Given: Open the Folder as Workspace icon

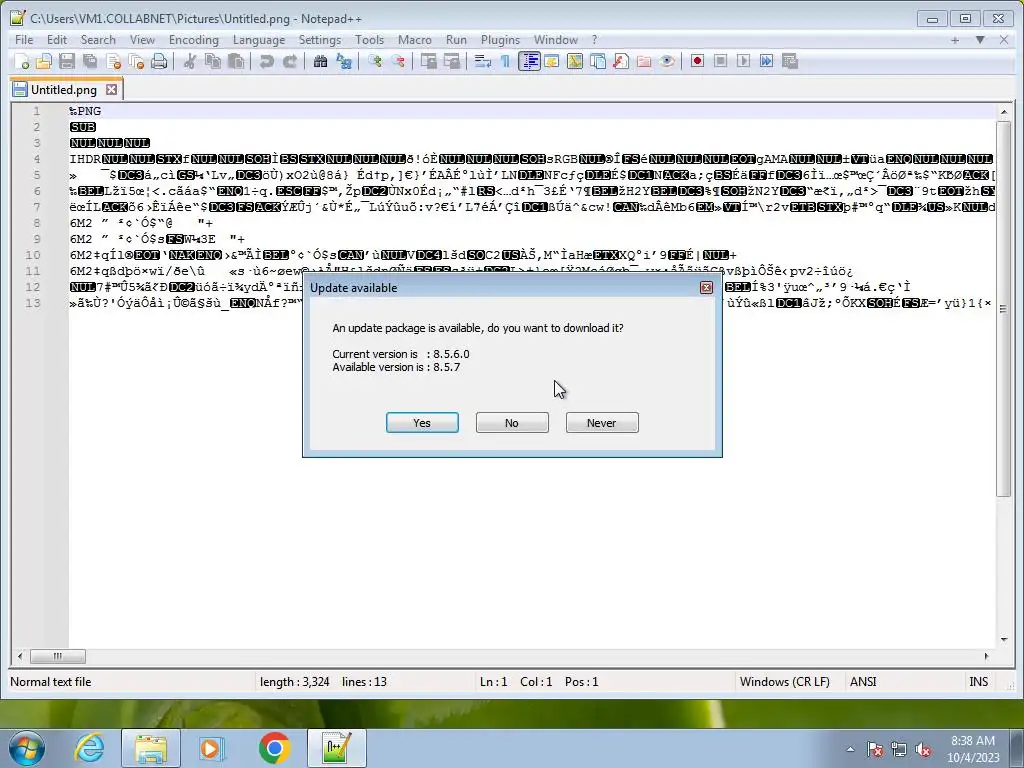Looking at the screenshot, I should click(x=644, y=61).
